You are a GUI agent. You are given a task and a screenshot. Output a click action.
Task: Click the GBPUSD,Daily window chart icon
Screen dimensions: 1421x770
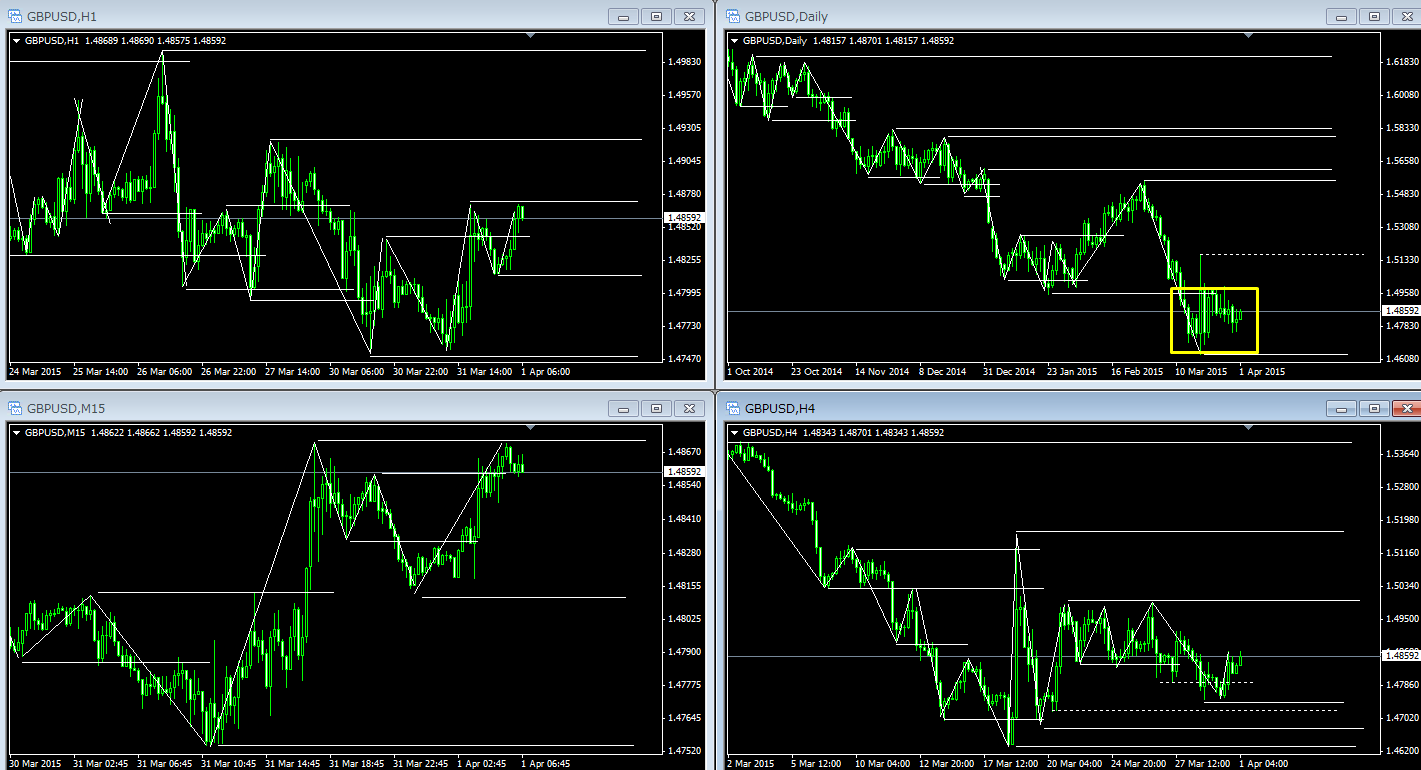point(732,16)
